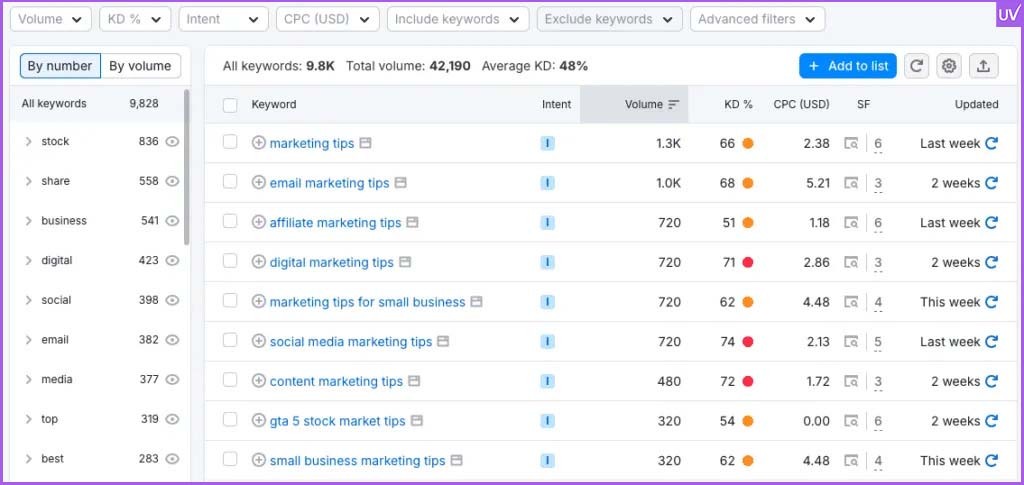Click the Add to list button

tap(848, 66)
